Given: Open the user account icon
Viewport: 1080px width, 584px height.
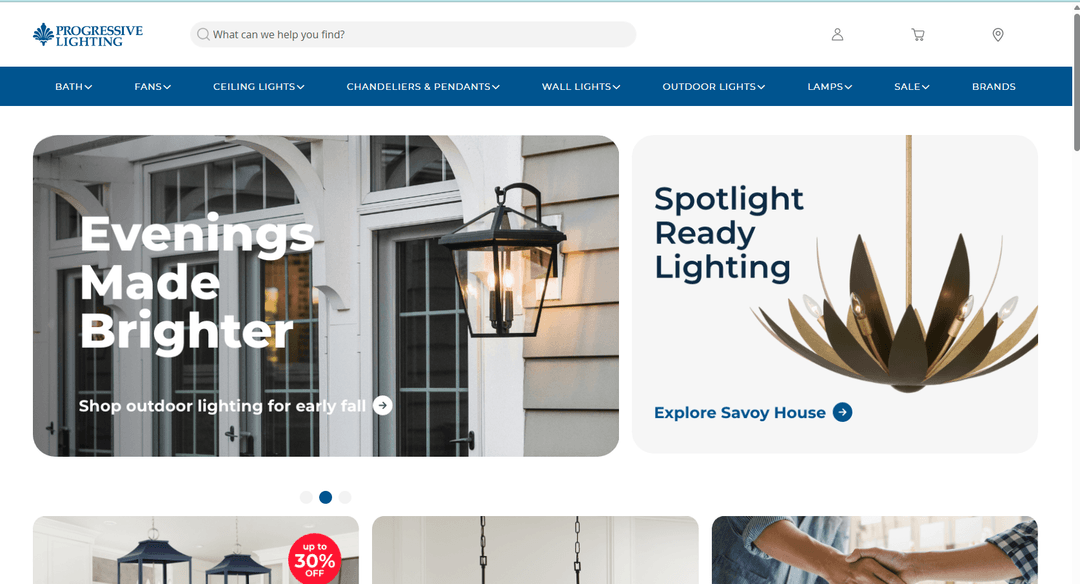Looking at the screenshot, I should pos(837,34).
